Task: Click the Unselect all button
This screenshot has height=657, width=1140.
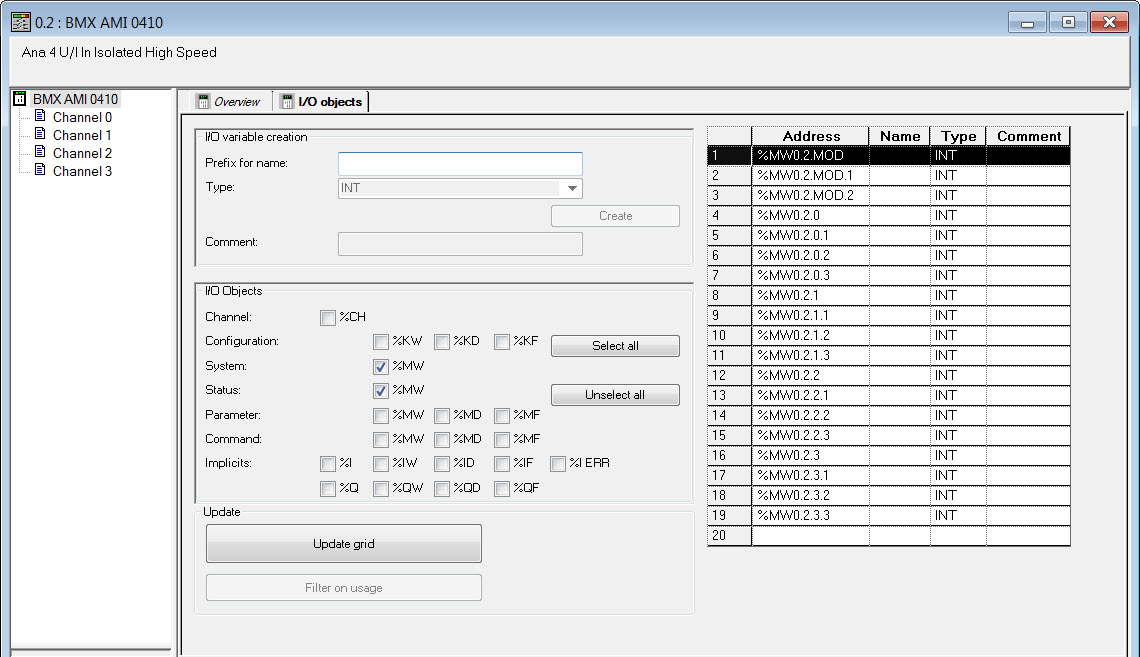Action: click(x=615, y=395)
